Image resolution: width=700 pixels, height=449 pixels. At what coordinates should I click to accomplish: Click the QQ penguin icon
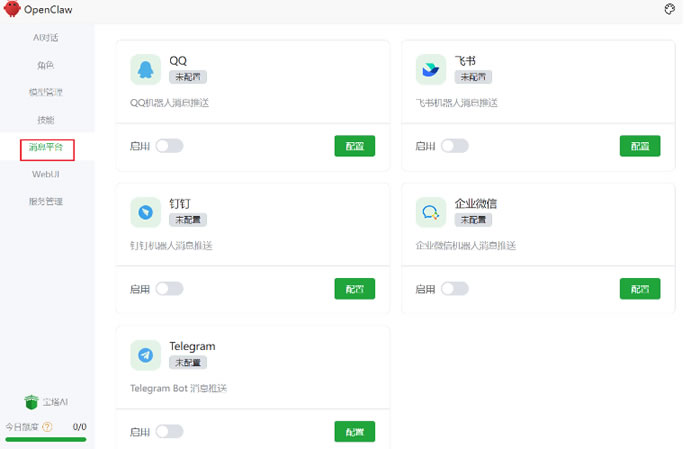tap(146, 69)
